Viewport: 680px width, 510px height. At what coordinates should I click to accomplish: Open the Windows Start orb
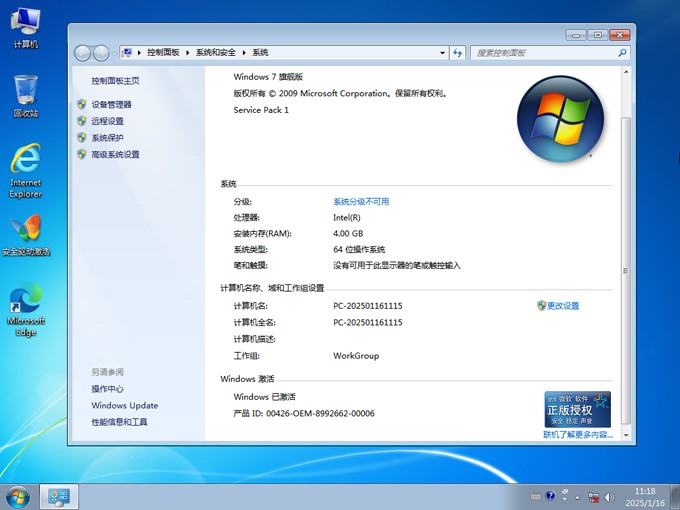(18, 497)
